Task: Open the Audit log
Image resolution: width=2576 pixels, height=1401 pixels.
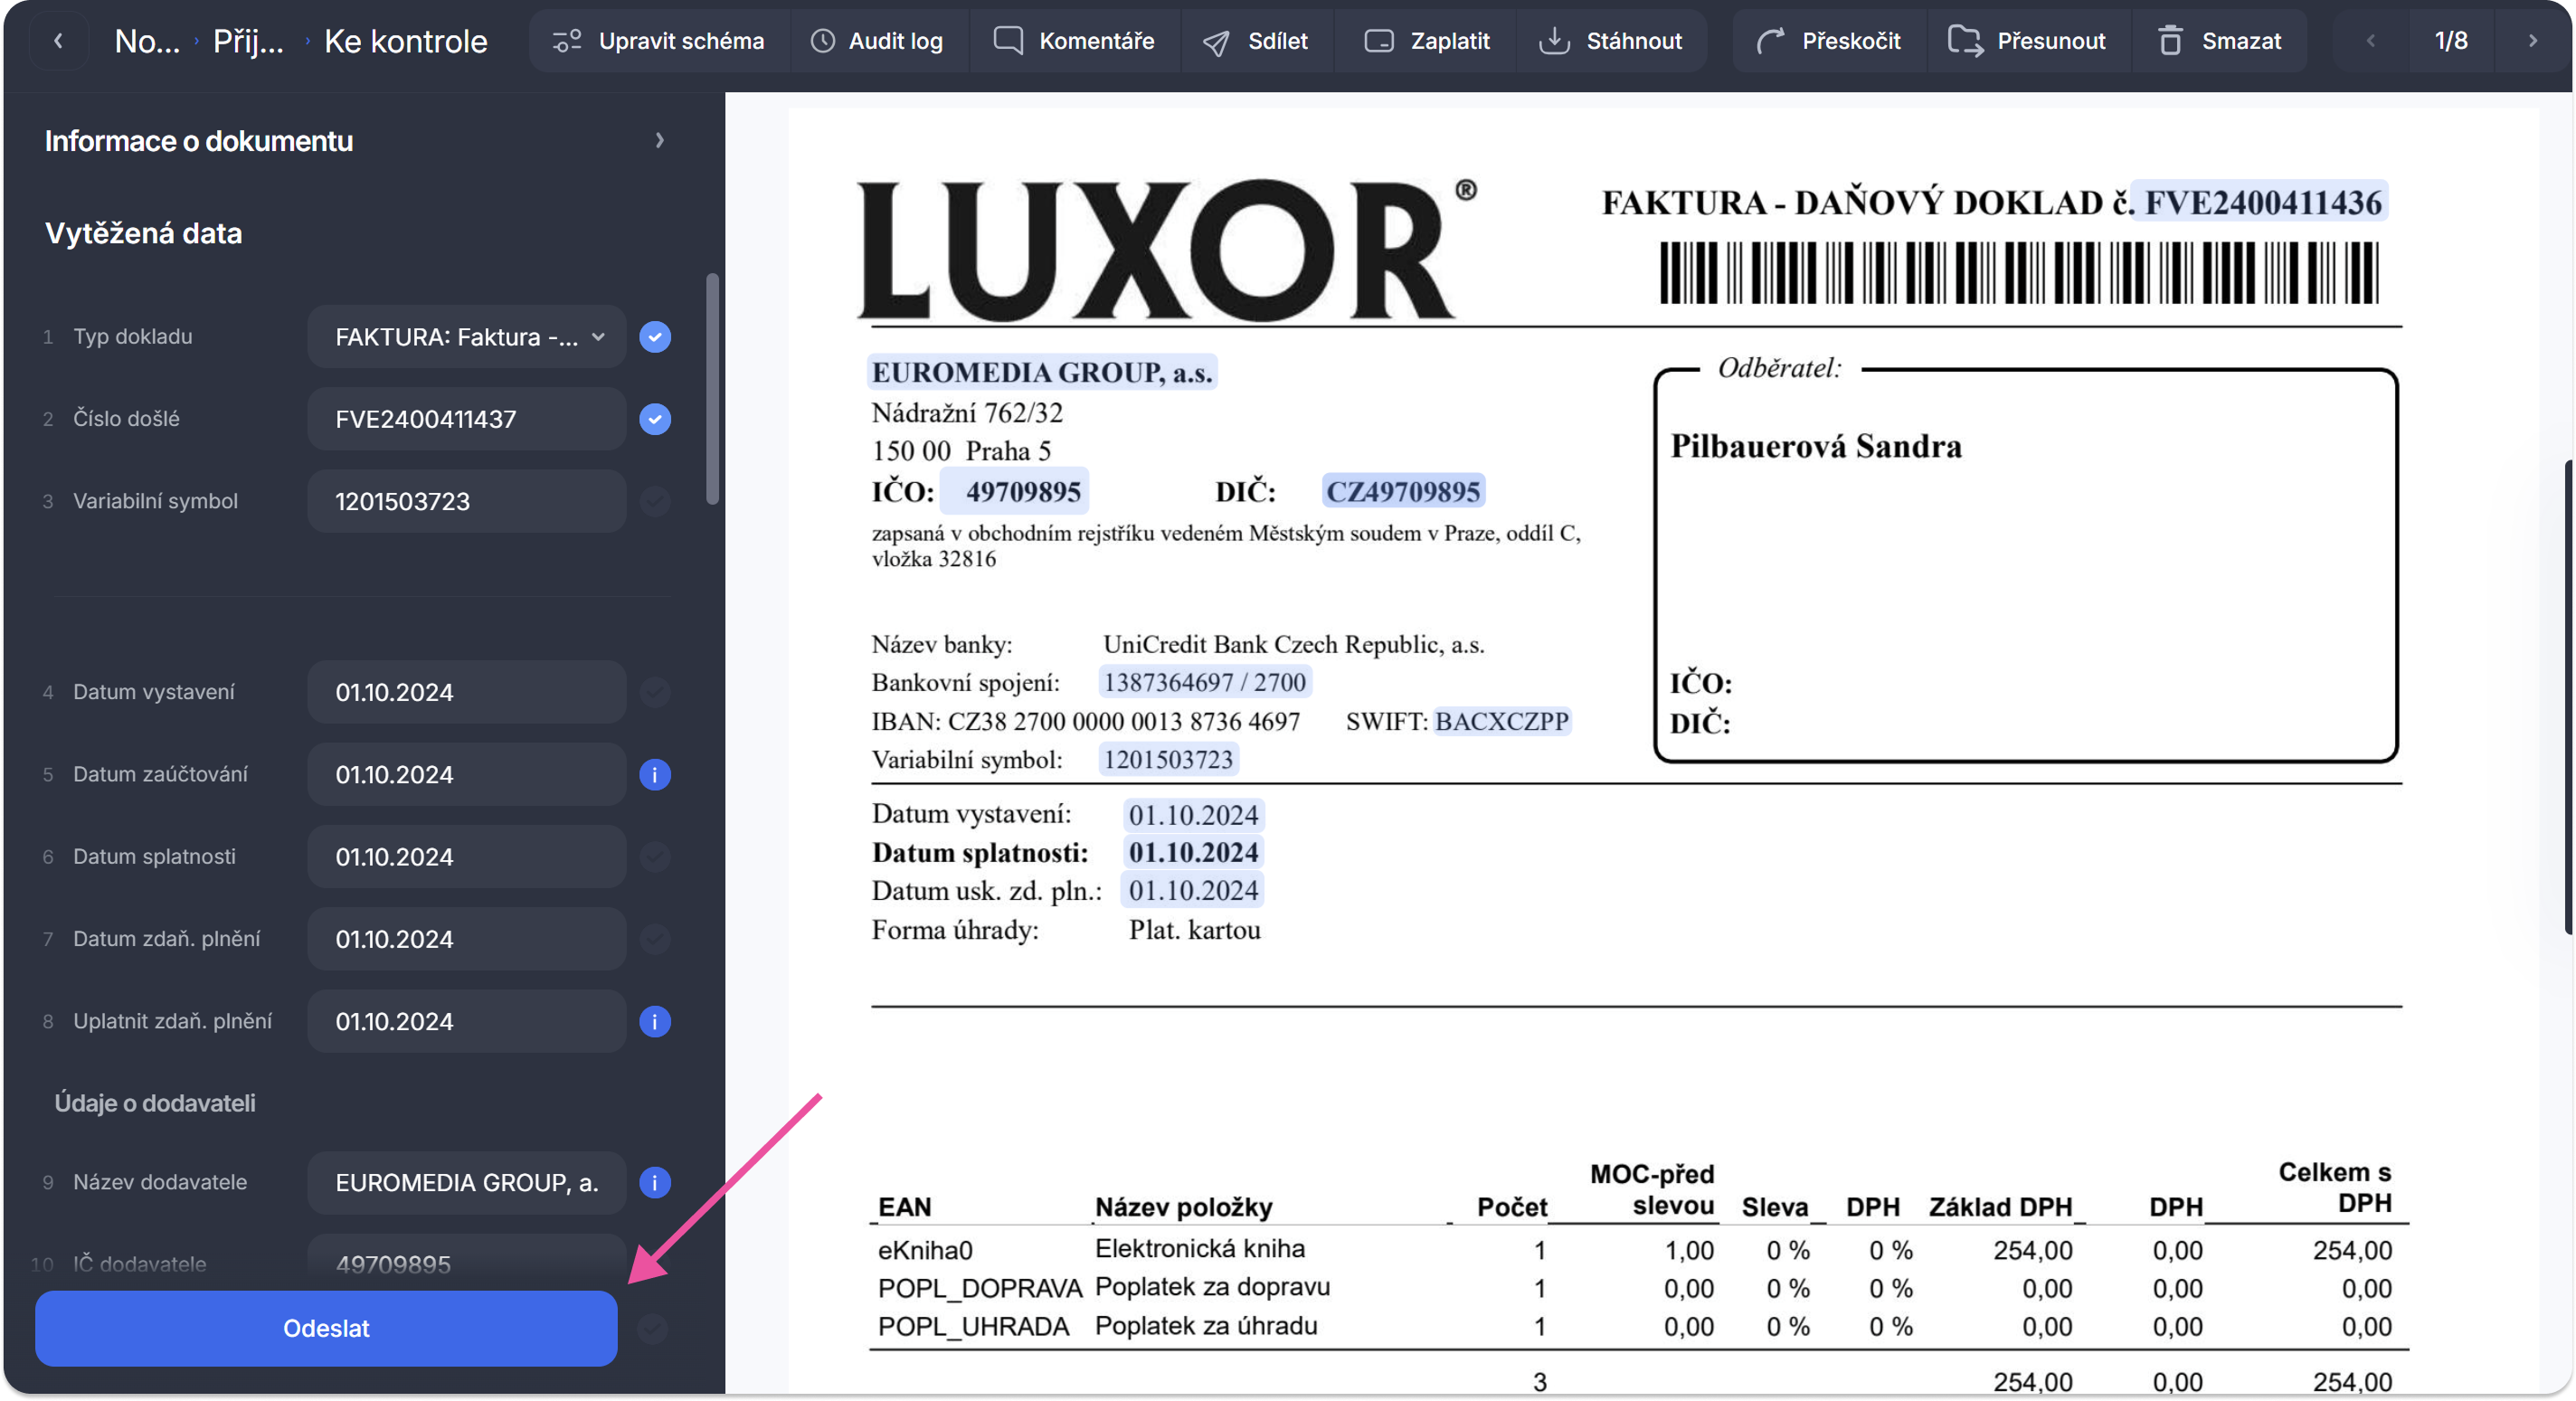Action: pyautogui.click(x=877, y=41)
